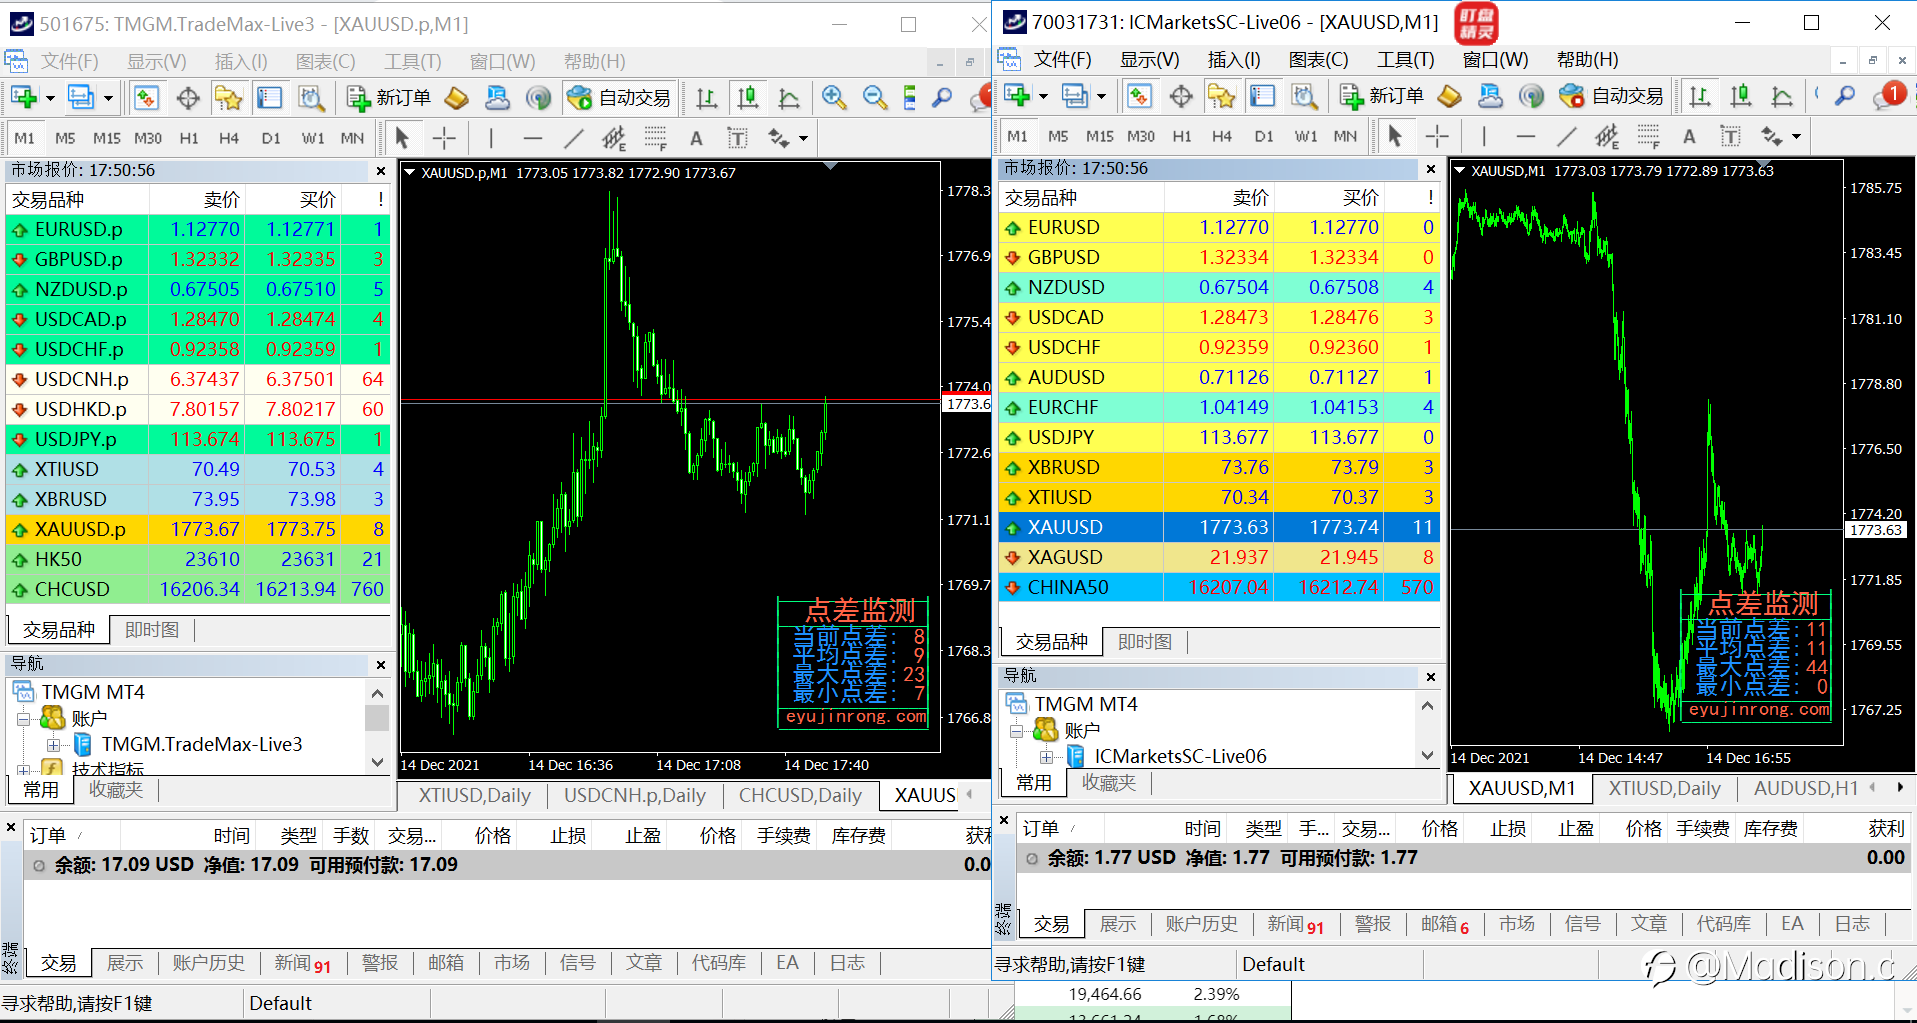The height and width of the screenshot is (1023, 1917).
Task: Open Strategy Tester icon in right toolbar
Action: tap(1304, 96)
